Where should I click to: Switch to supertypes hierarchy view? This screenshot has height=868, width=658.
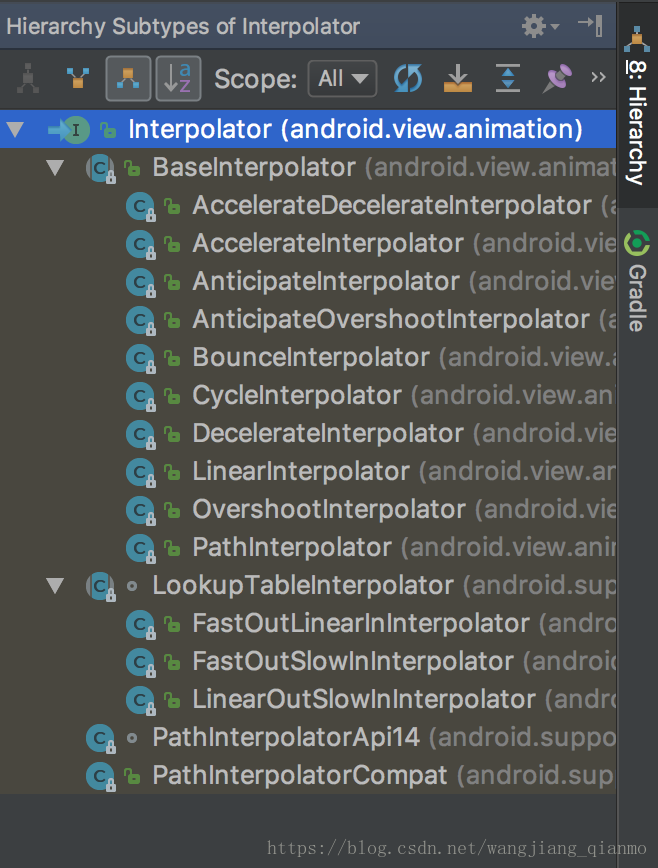click(78, 78)
